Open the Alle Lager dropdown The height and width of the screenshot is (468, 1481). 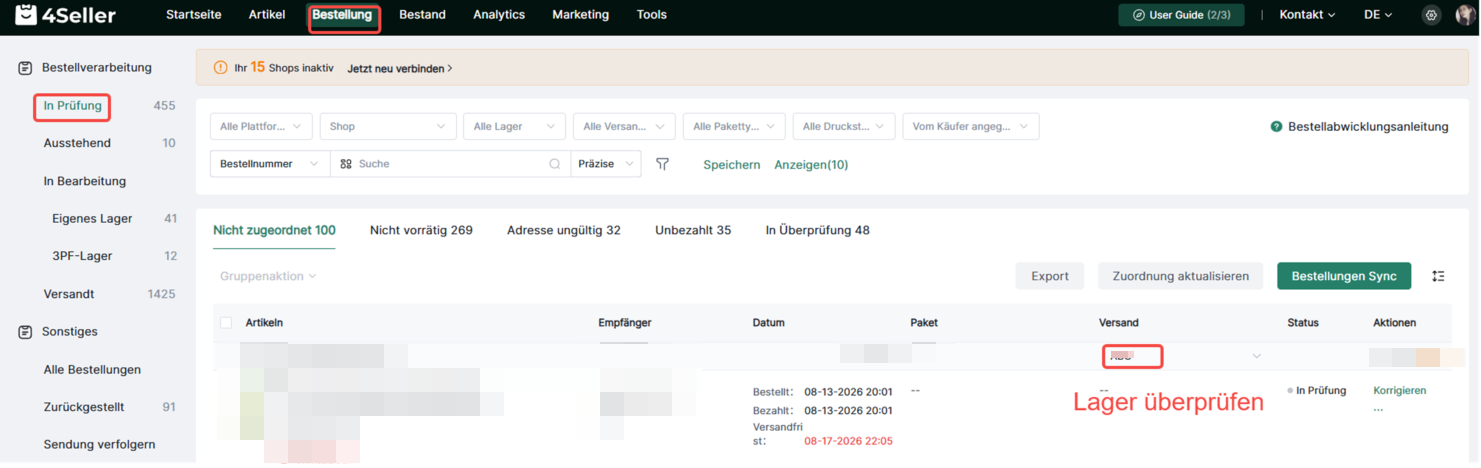[x=514, y=127]
